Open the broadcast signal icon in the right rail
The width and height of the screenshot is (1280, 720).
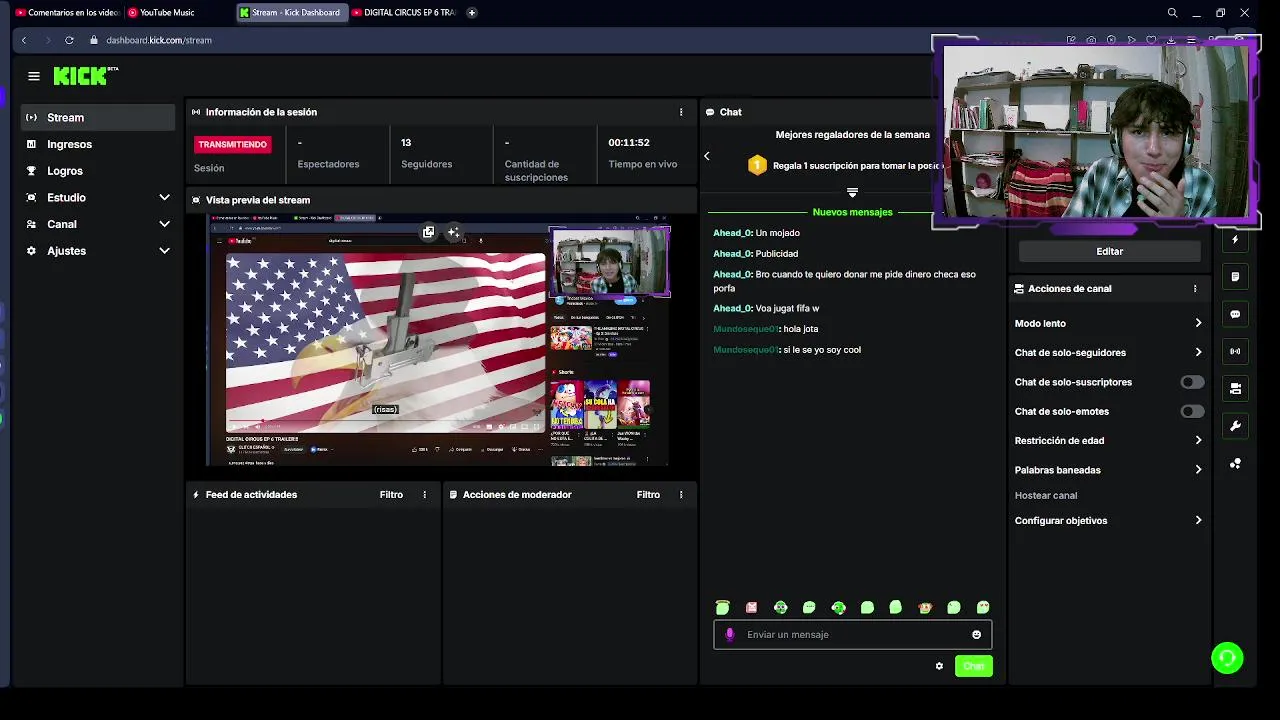pos(1235,351)
